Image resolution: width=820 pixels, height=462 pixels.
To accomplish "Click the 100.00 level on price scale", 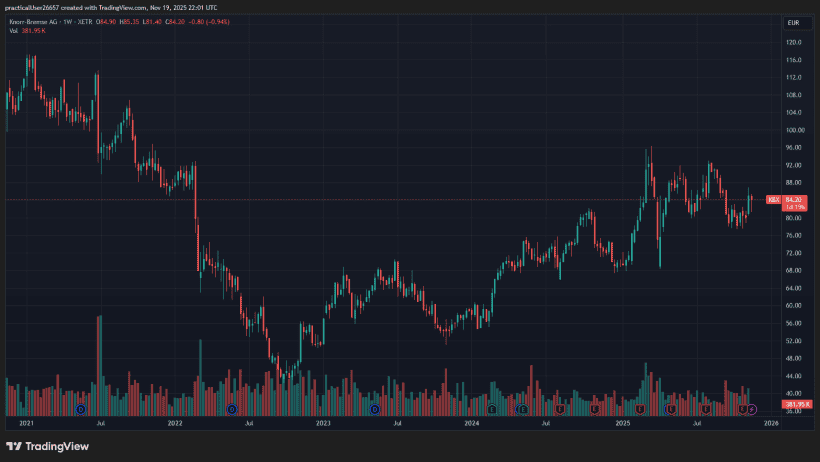I will tap(795, 130).
